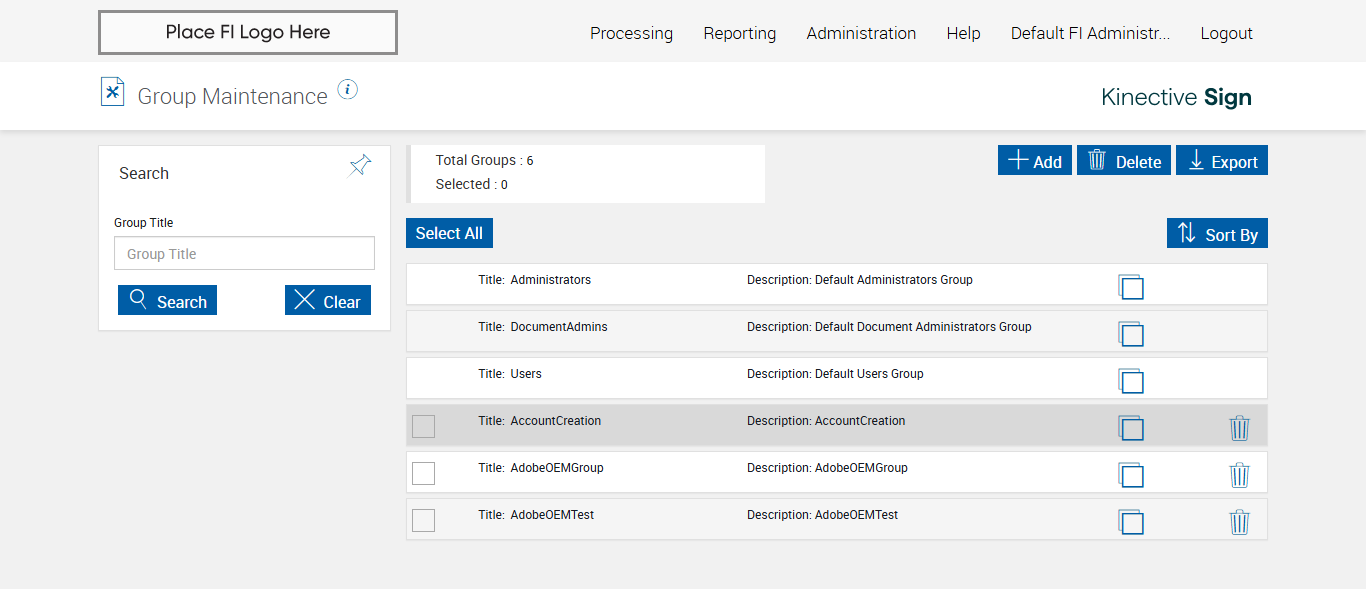Select the AdobeOEMGroup checkbox
Viewport: 1366px width, 589px height.
tap(424, 473)
